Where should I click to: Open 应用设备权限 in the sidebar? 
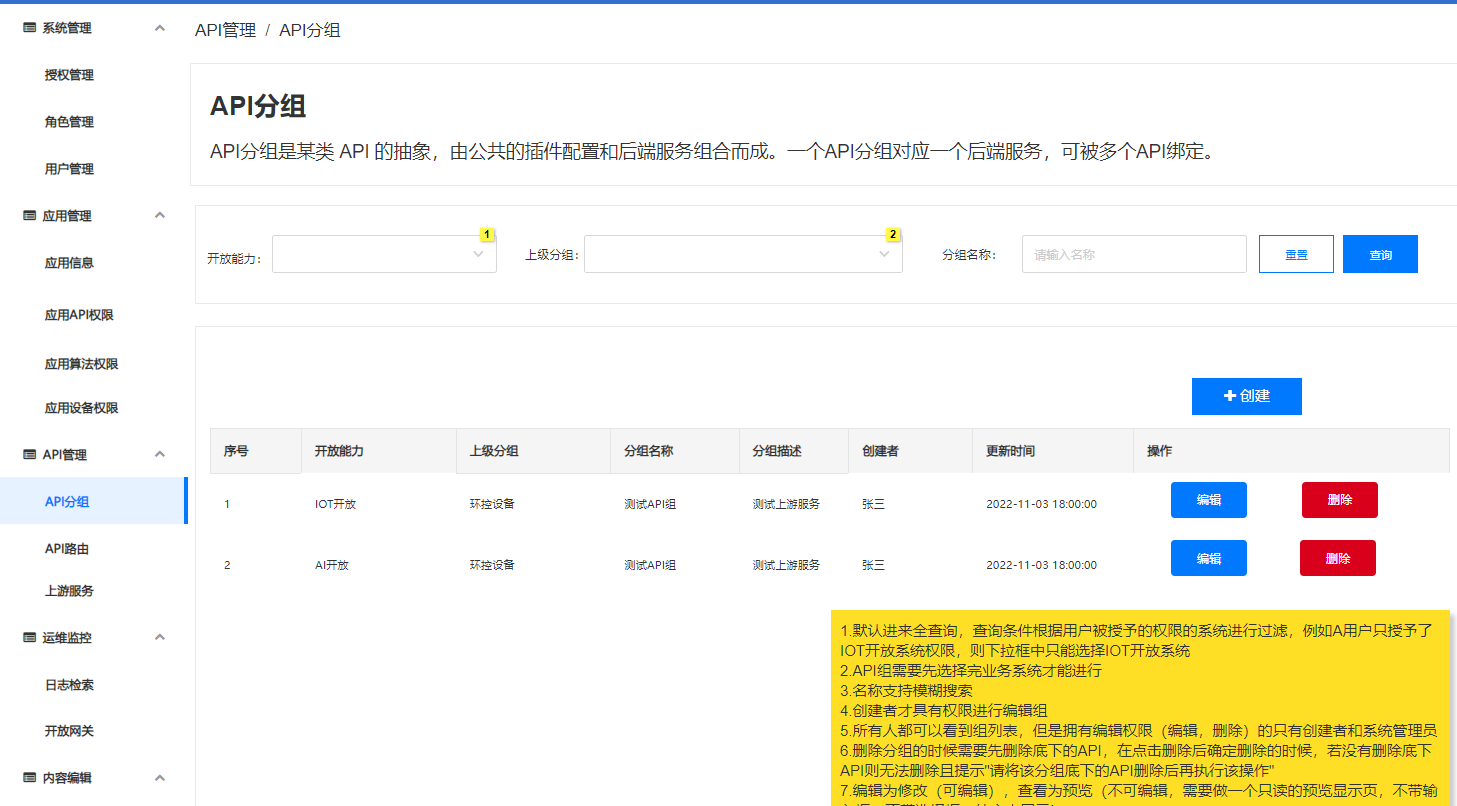coord(81,408)
